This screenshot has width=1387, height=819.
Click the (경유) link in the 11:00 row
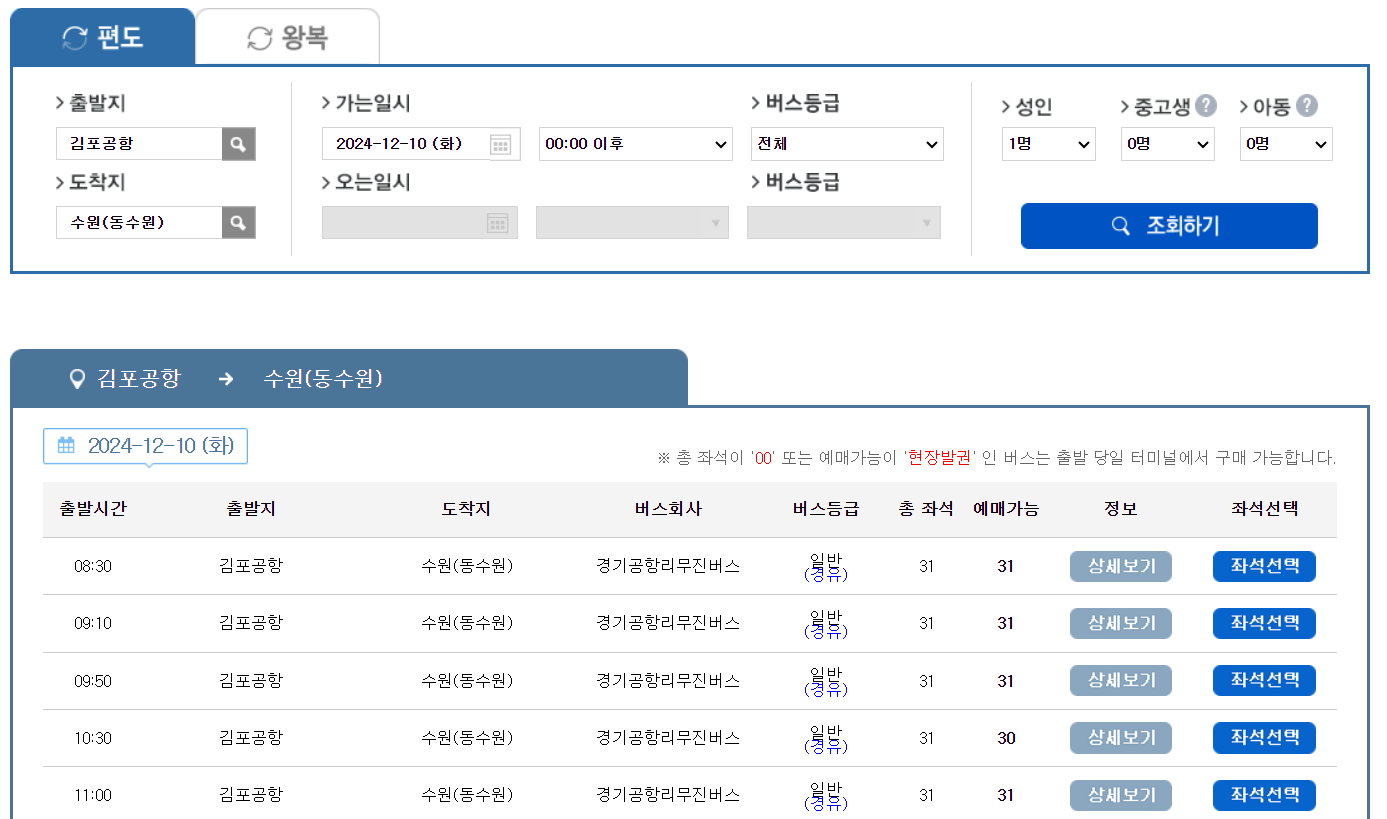(826, 804)
